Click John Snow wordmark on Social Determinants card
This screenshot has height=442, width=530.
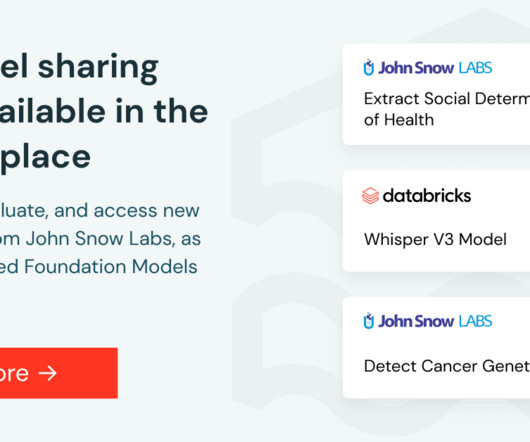pos(416,68)
